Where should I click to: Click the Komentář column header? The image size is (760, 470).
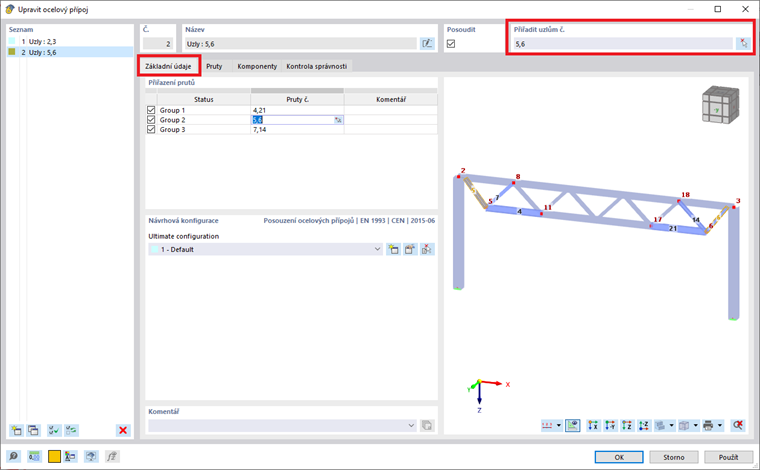[391, 99]
